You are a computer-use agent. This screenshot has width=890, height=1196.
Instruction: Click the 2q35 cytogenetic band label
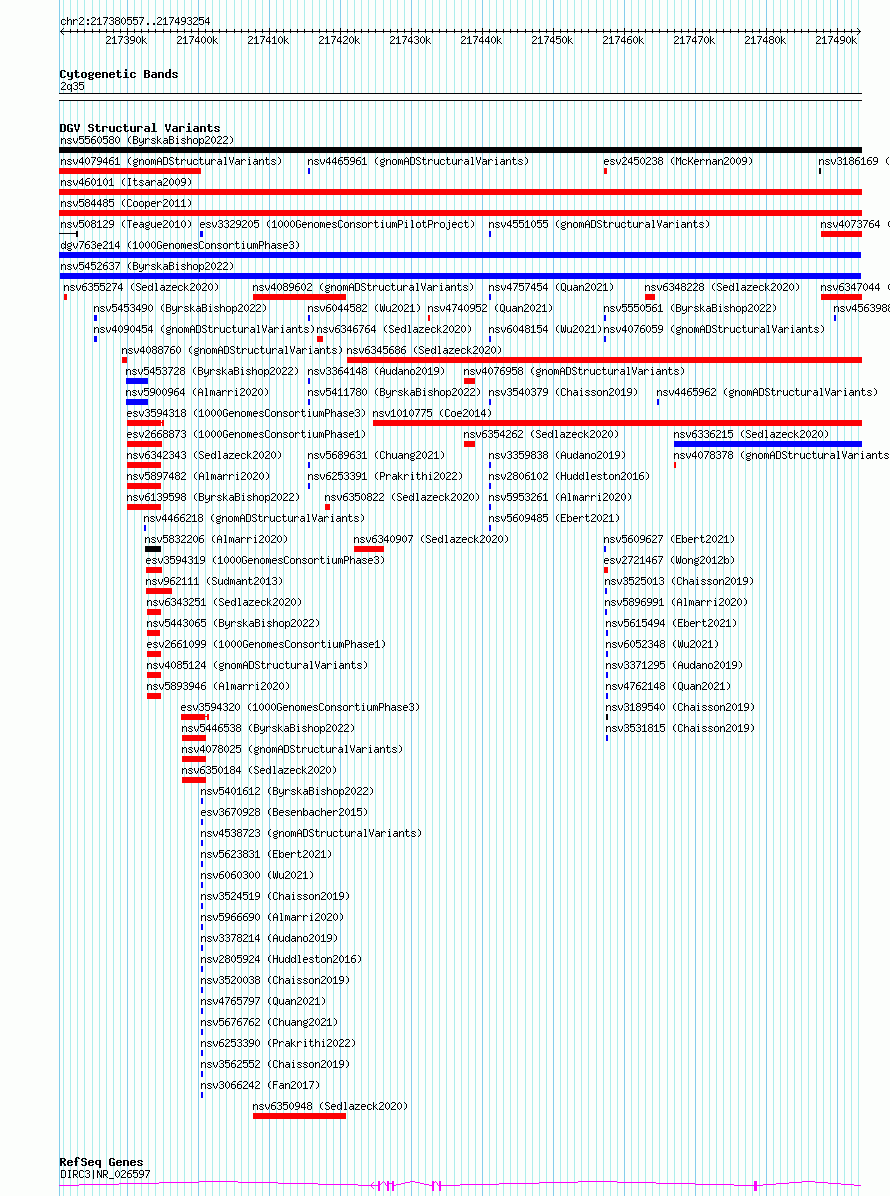tap(72, 86)
